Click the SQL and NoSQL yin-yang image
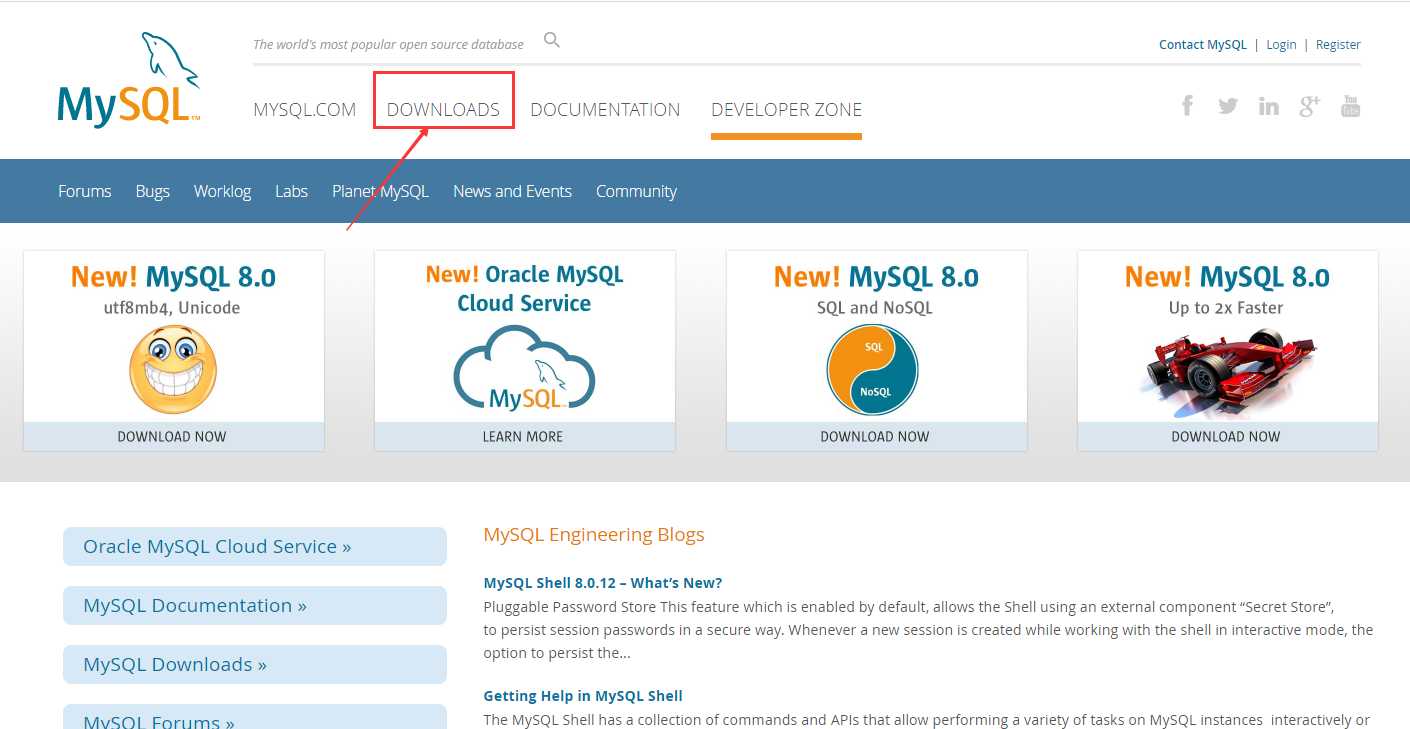The height and width of the screenshot is (729, 1410). coord(872,370)
